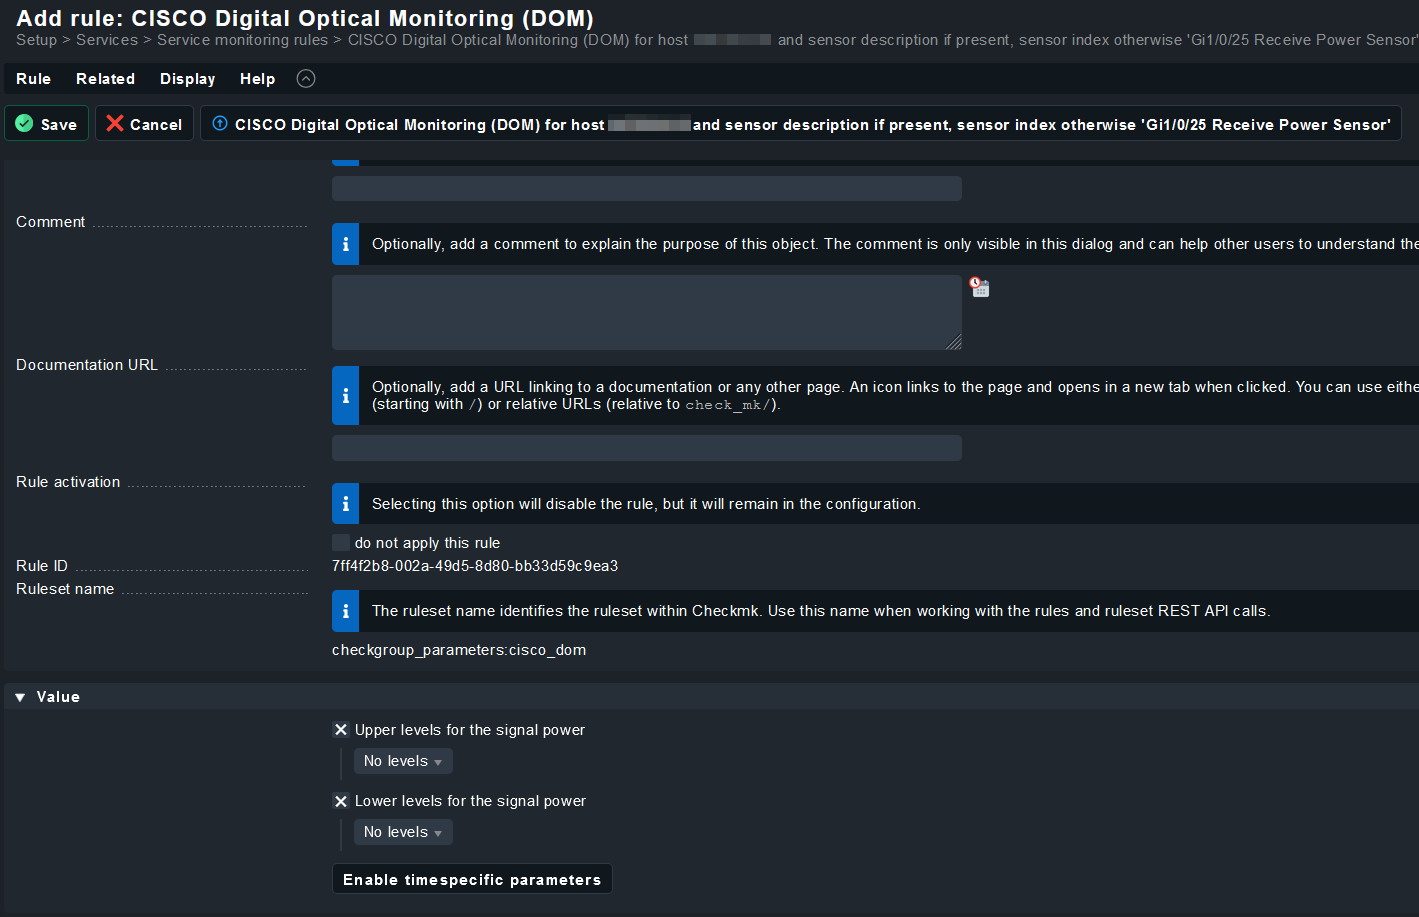
Task: Click the Documentation URL input field
Action: (646, 448)
